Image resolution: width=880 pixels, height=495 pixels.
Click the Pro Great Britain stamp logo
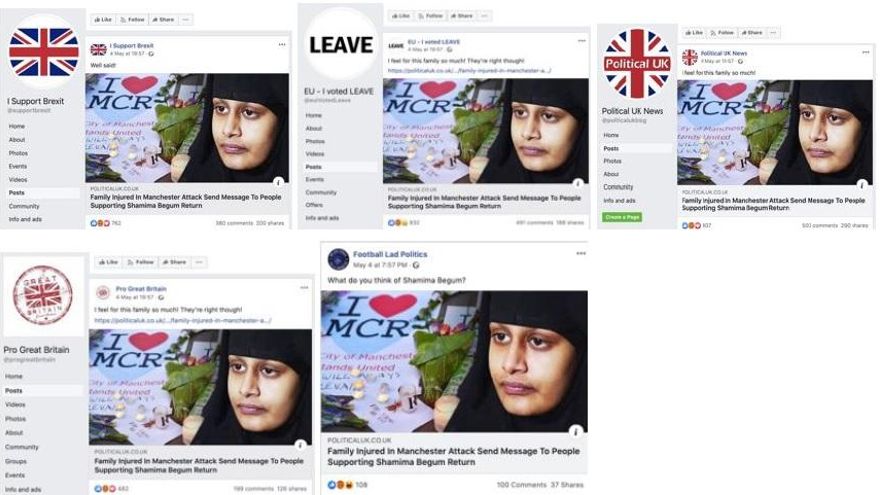point(43,295)
